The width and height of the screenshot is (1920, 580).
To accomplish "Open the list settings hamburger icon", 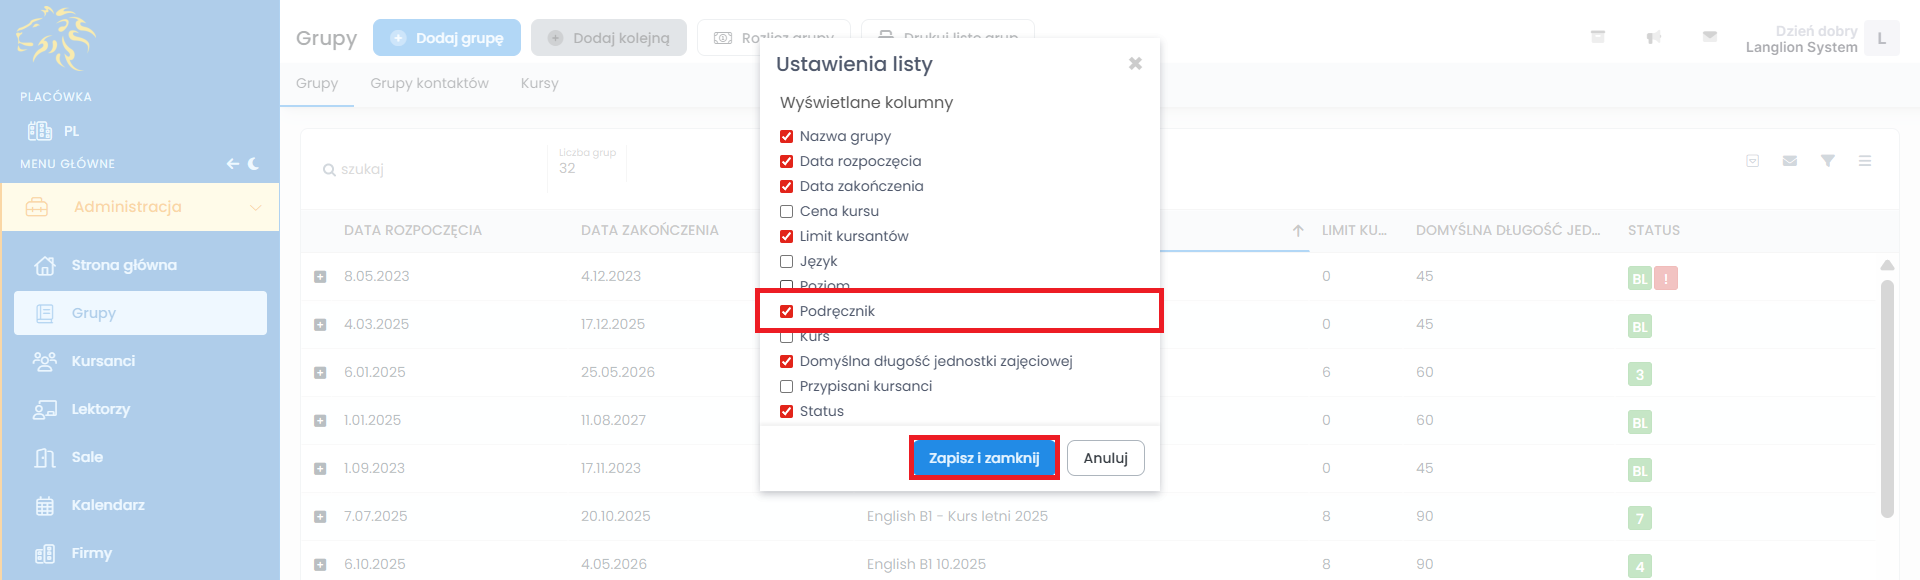I will coord(1865,161).
